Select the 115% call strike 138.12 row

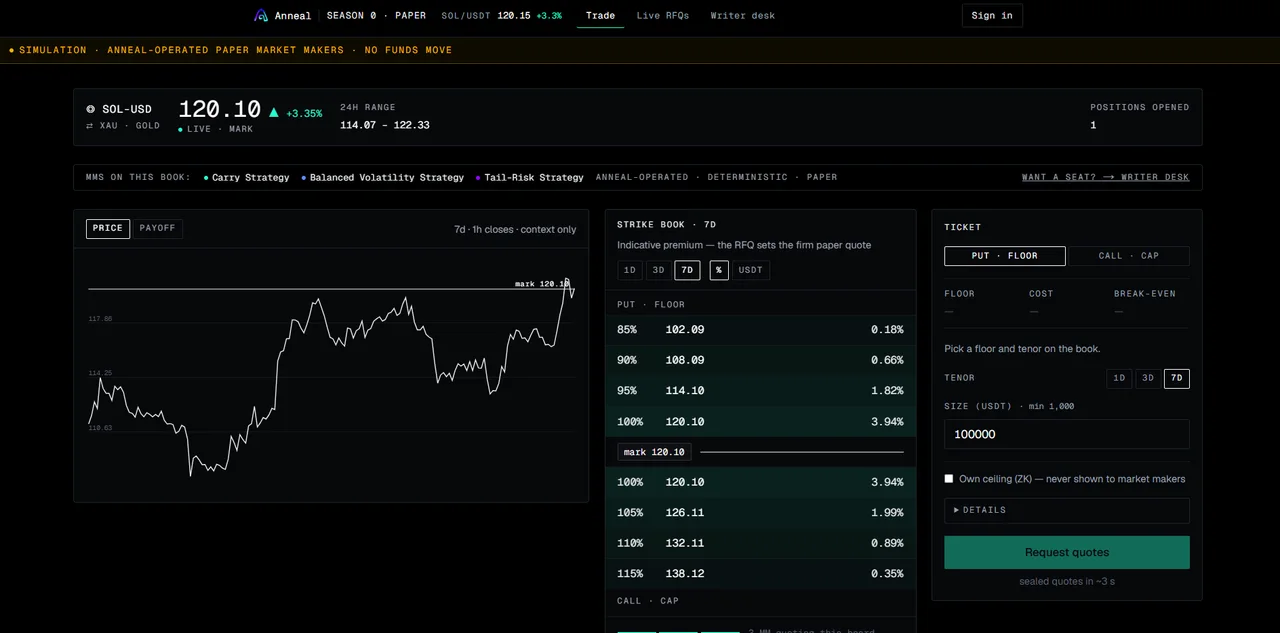(x=760, y=574)
